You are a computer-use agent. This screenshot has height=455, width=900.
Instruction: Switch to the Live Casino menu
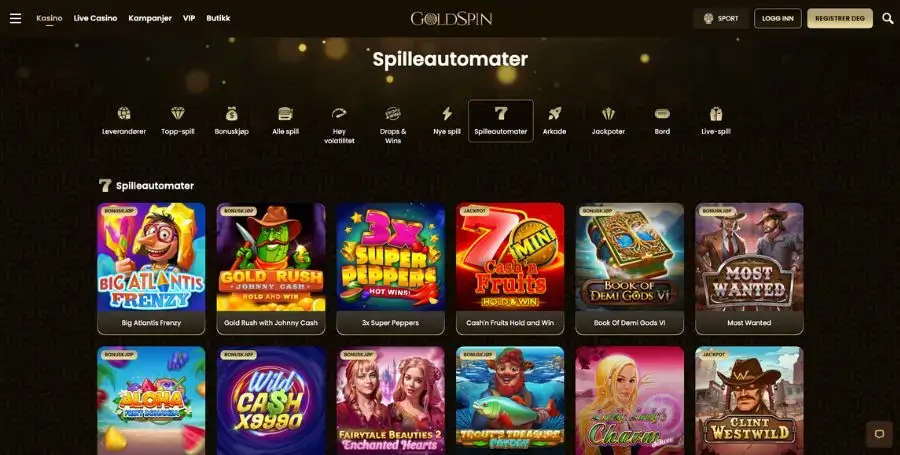point(95,18)
